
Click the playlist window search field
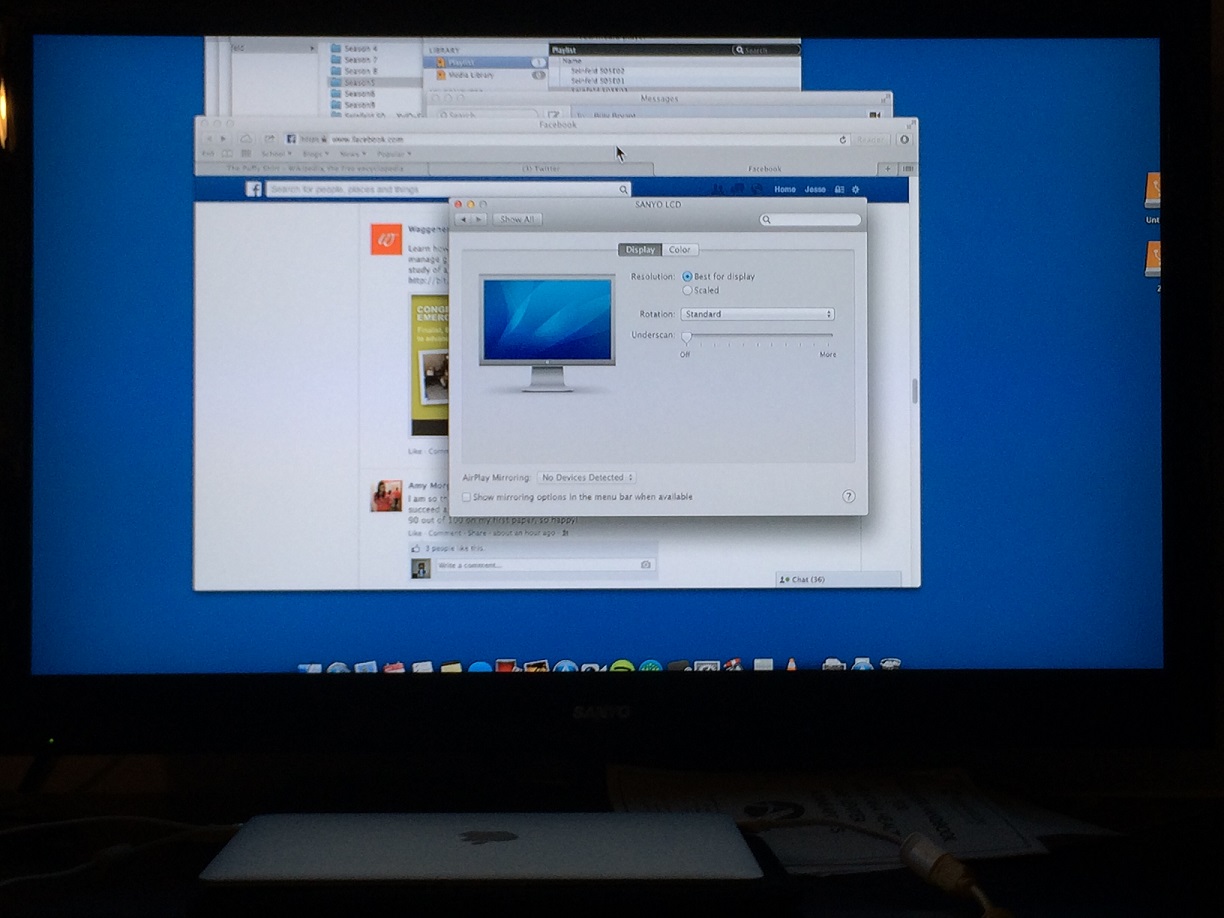(x=766, y=49)
